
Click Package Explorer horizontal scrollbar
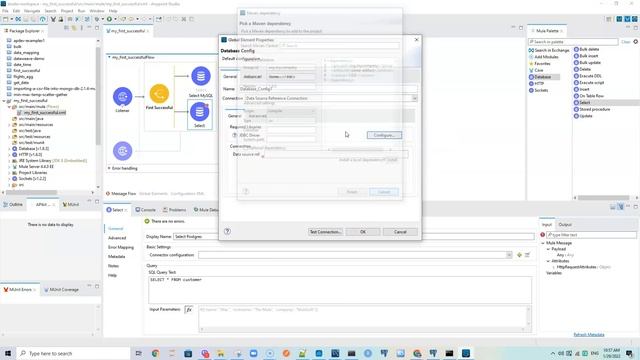point(31,192)
